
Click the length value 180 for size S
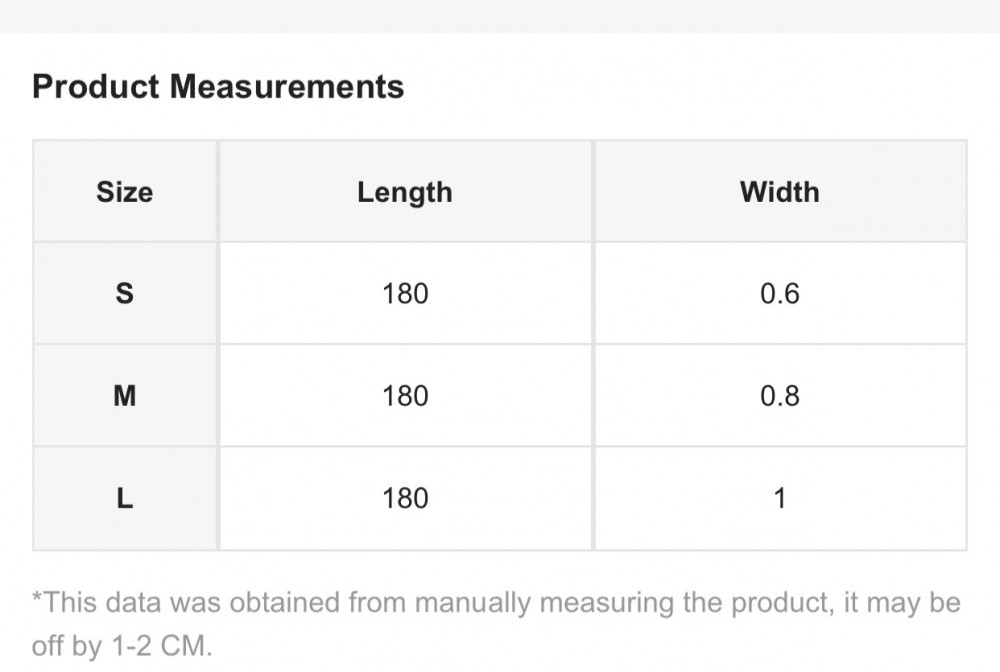click(405, 294)
